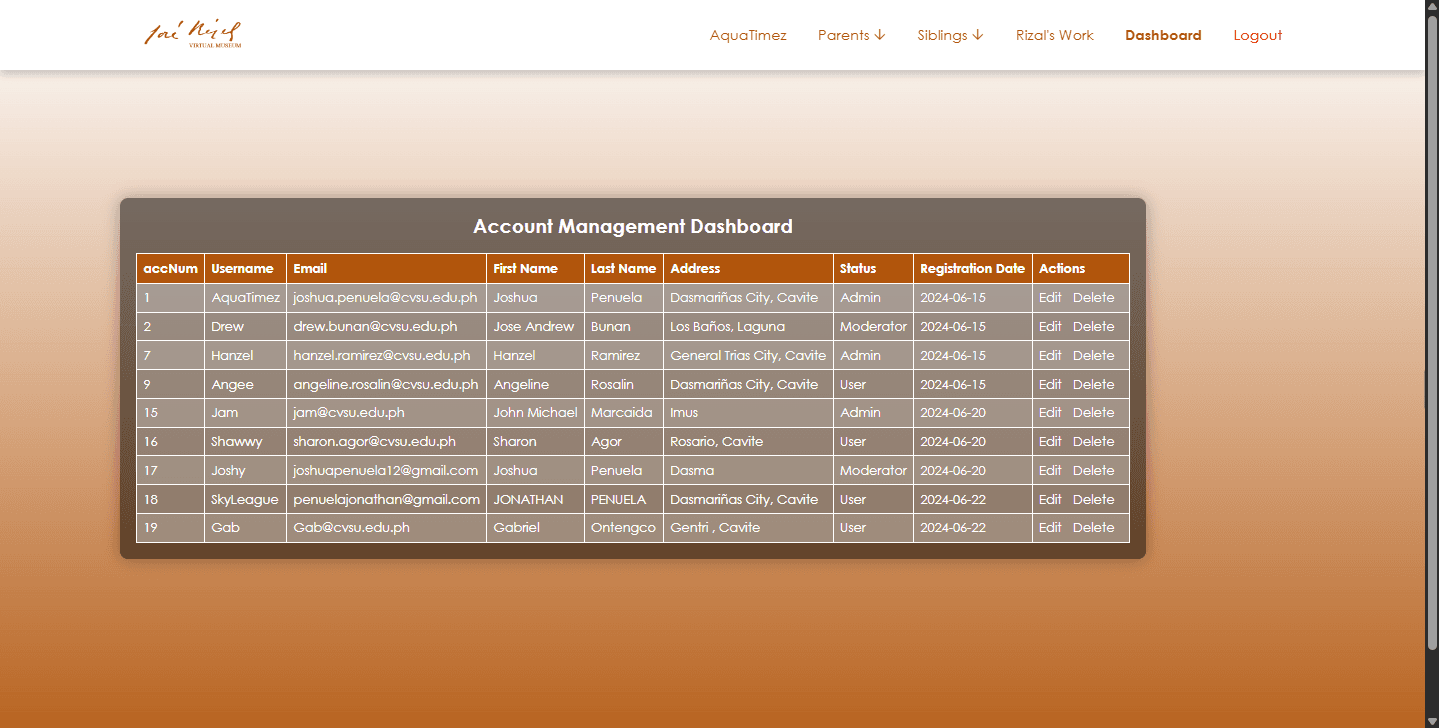Click the Email column header
The height and width of the screenshot is (728, 1439).
[387, 268]
